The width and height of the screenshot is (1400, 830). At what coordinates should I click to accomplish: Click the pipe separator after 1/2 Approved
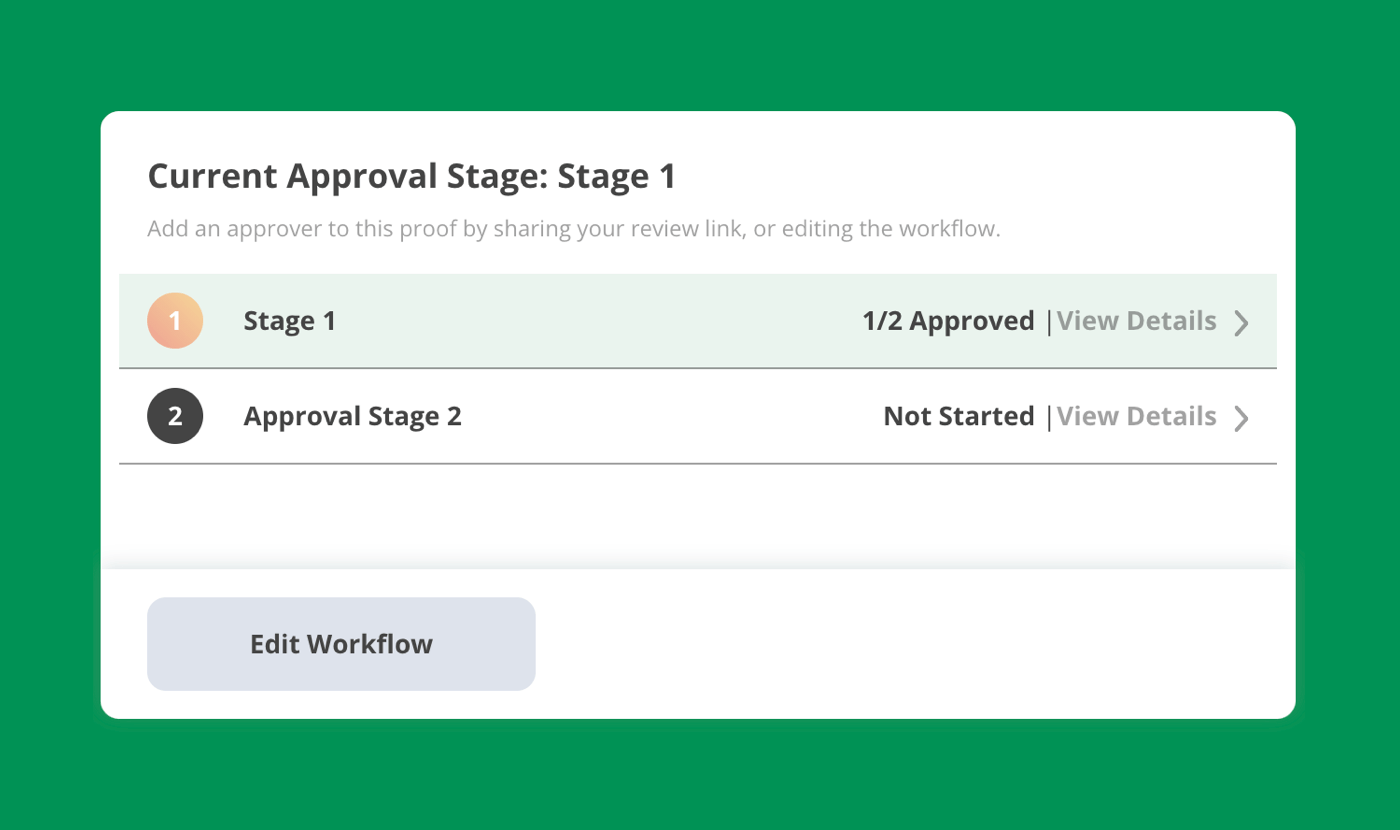point(1048,322)
